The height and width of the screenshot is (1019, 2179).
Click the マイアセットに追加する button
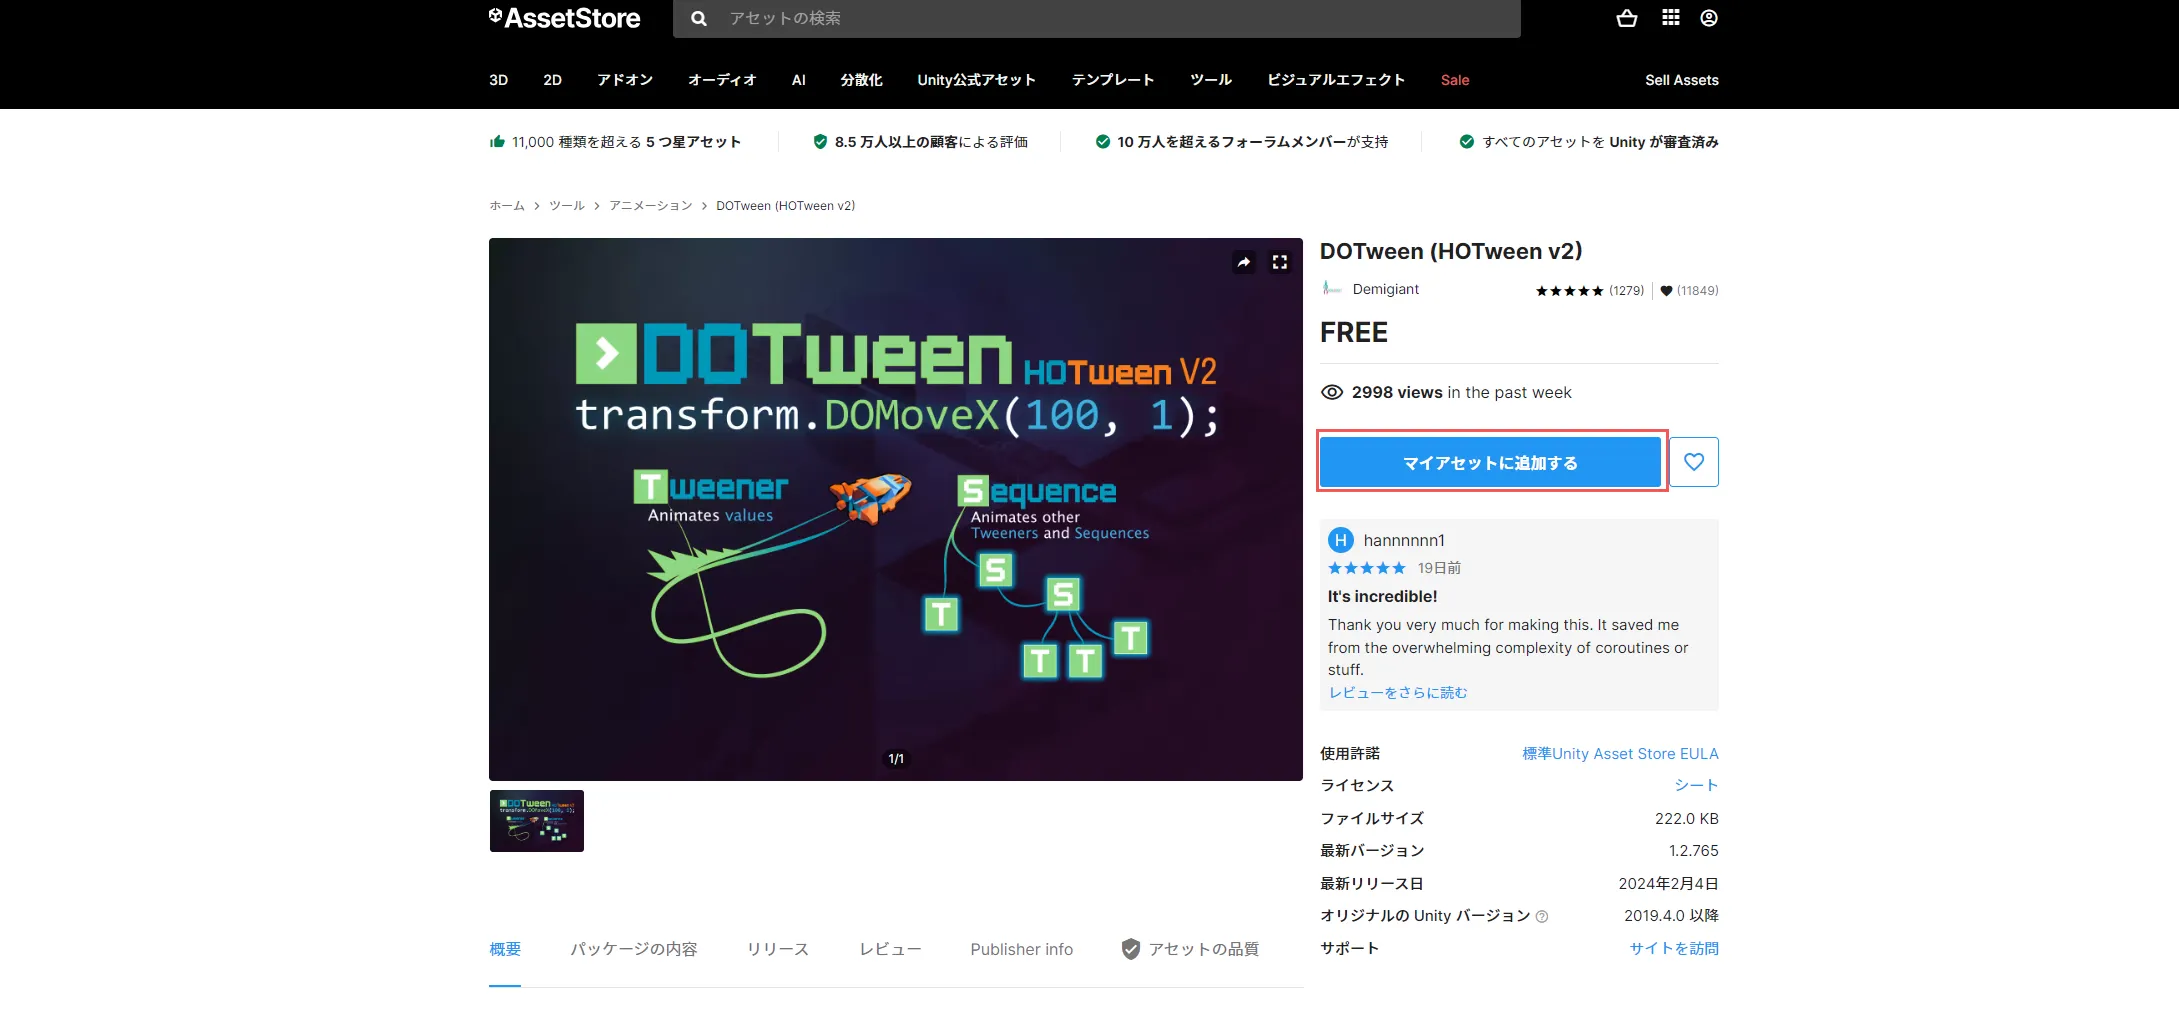[1489, 463]
